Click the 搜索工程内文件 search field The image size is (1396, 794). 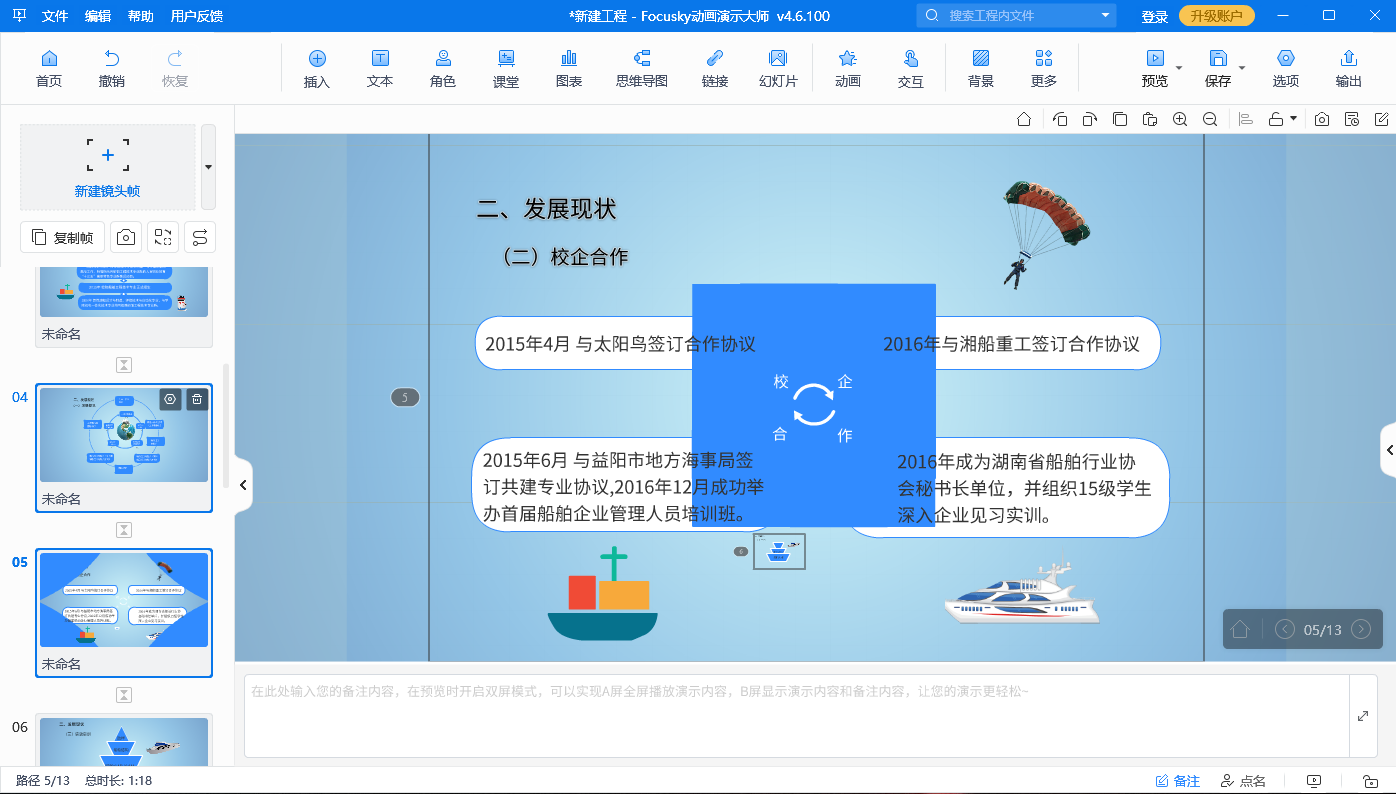coord(1015,16)
